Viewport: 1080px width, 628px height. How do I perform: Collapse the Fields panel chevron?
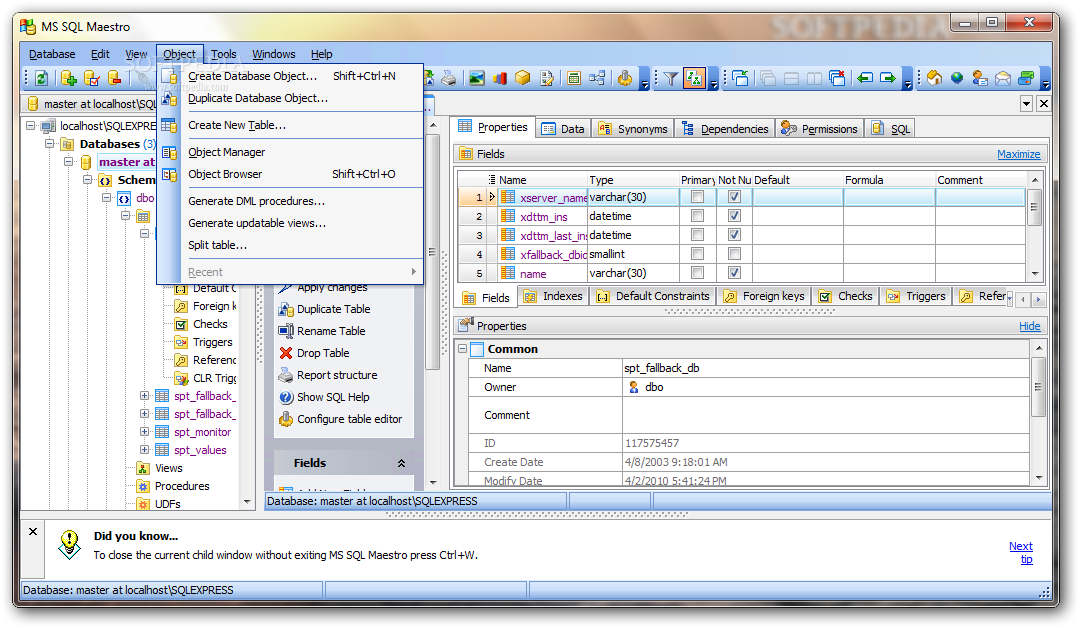tap(401, 463)
